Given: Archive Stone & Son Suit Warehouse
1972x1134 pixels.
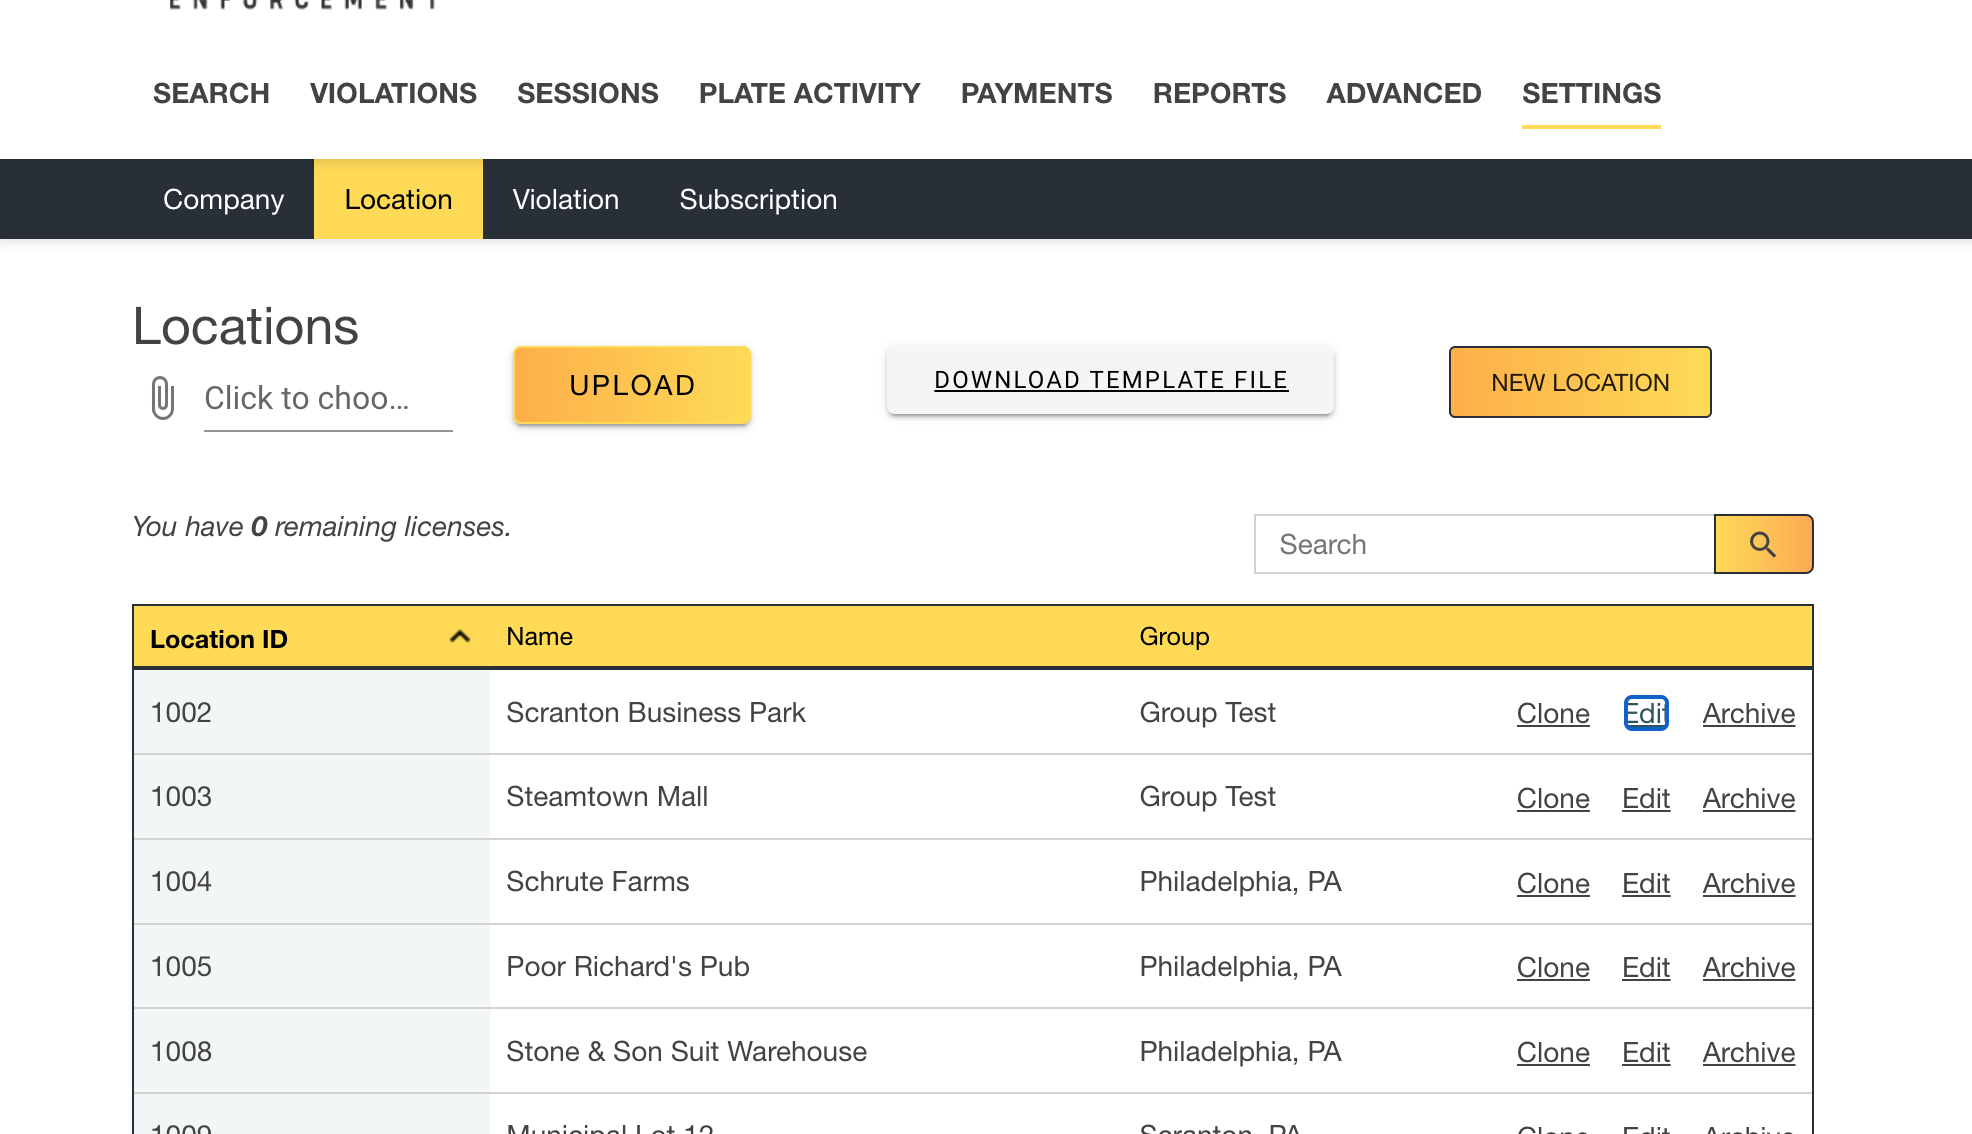Looking at the screenshot, I should (1748, 1052).
